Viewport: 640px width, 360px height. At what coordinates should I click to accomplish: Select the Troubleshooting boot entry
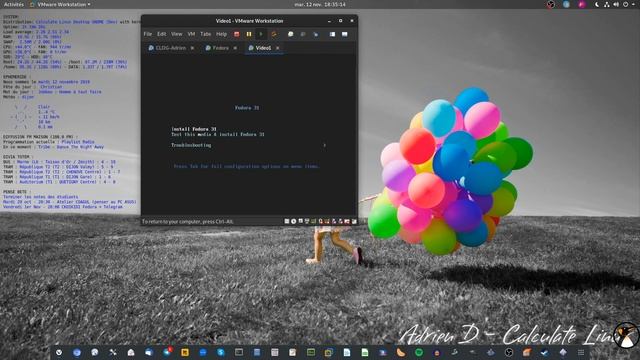191,145
